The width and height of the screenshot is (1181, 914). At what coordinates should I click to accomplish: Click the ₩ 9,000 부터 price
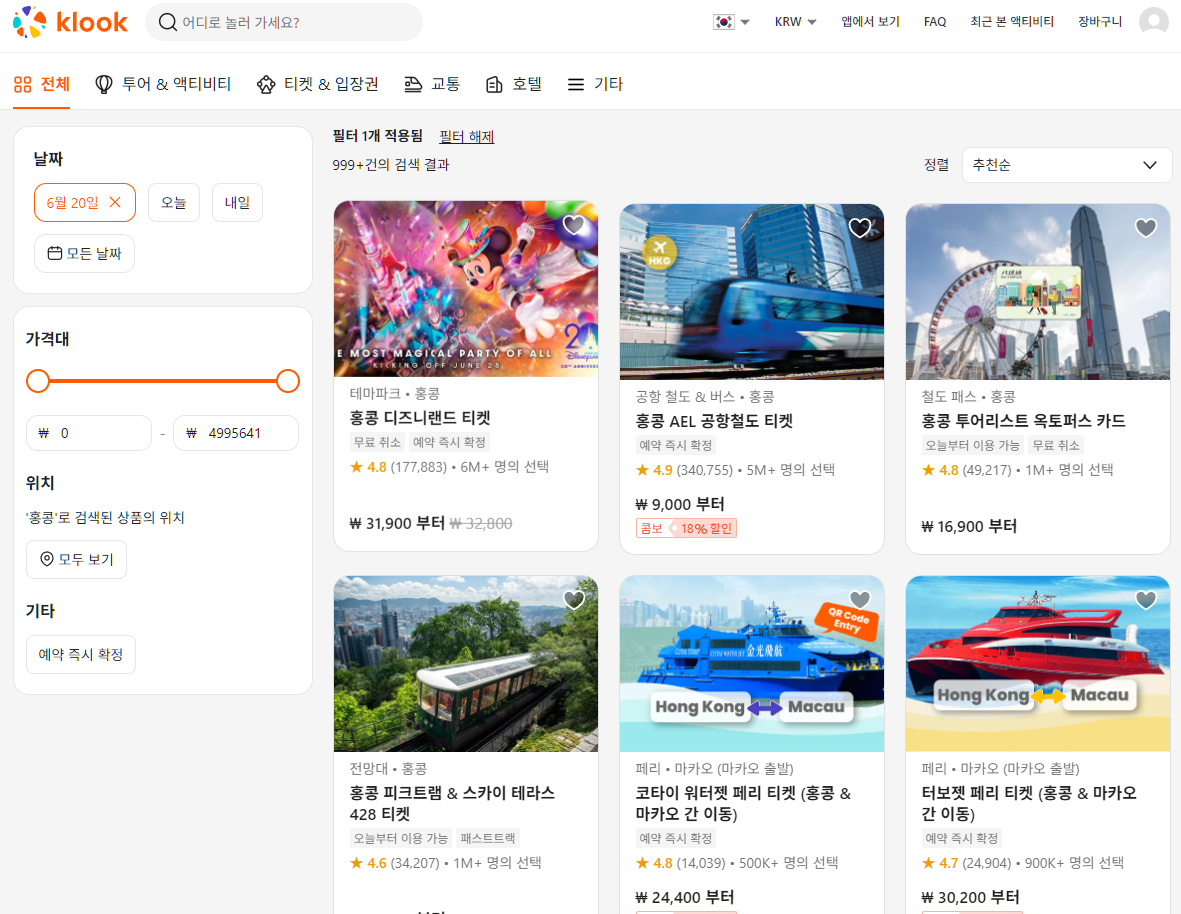point(679,504)
